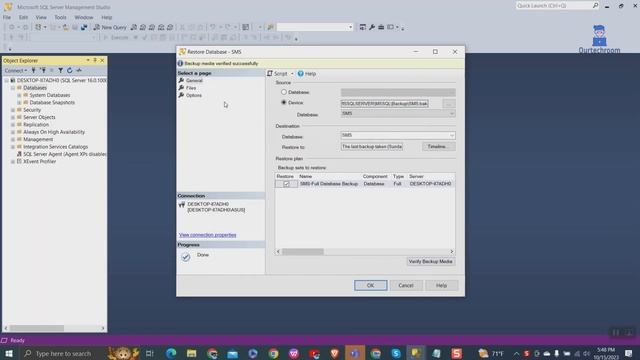Select the Always On High Availability node
This screenshot has height=360, width=640.
54,132
